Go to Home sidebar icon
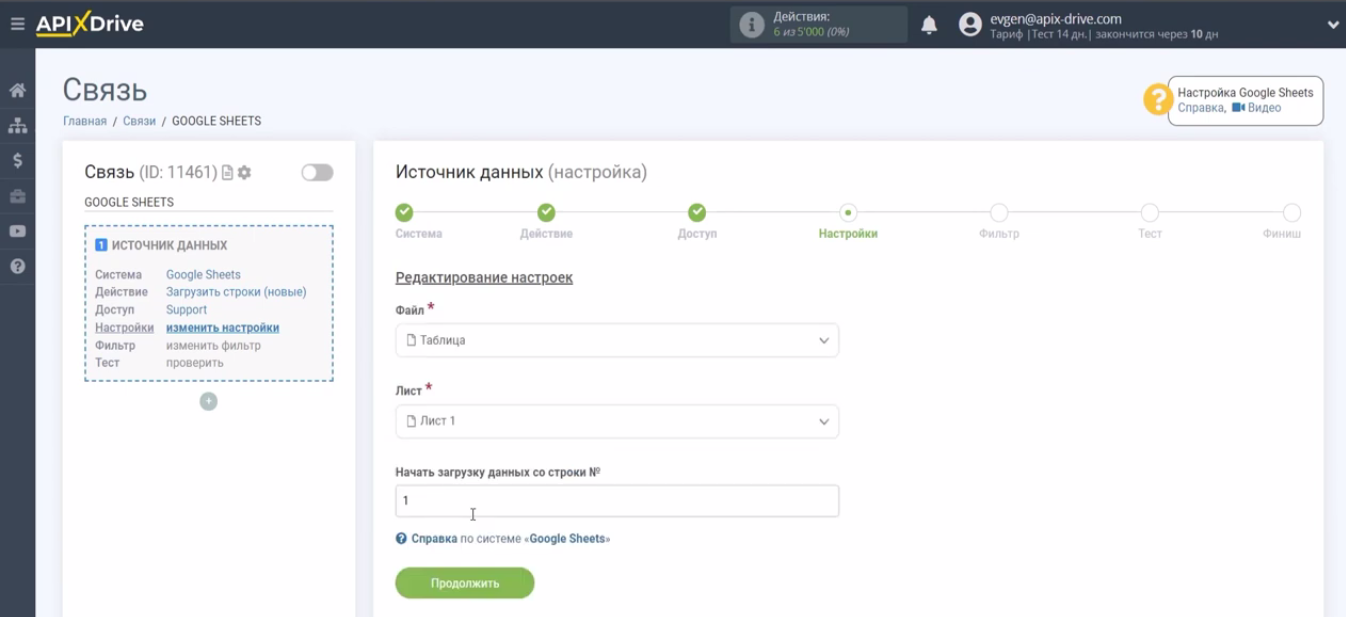Image resolution: width=1346 pixels, height=617 pixels. tap(17, 90)
